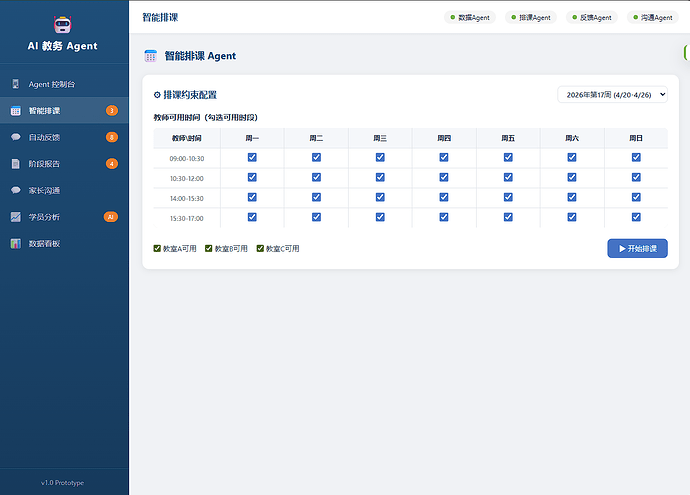Click the 周六 column header
The width and height of the screenshot is (690, 495).
click(572, 138)
